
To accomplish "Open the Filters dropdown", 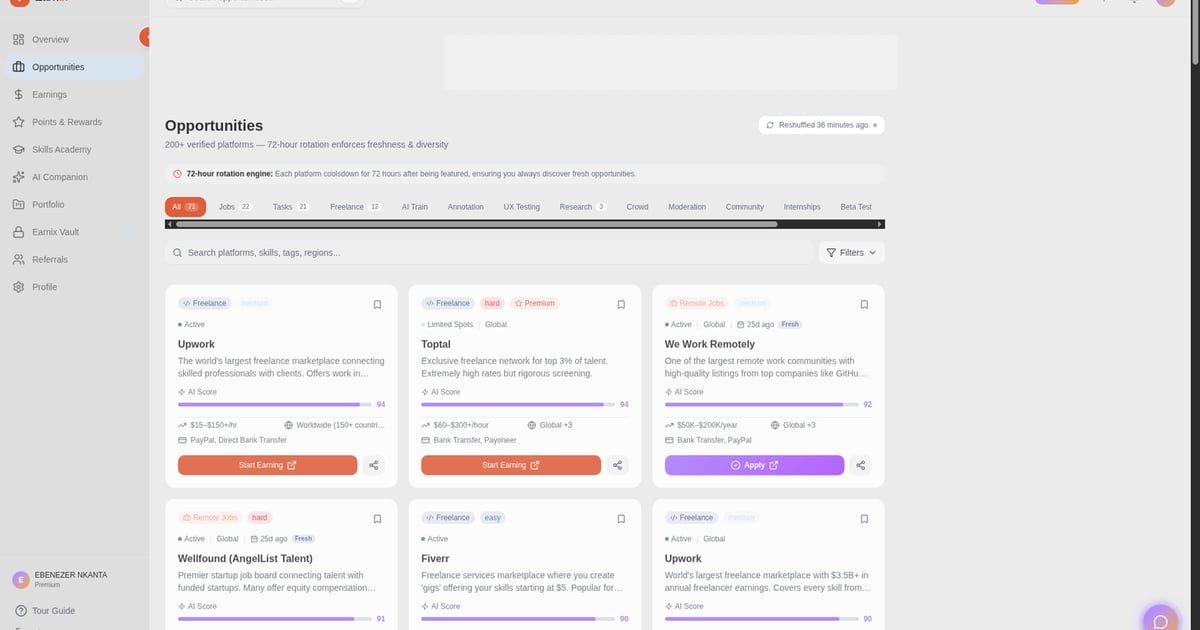I will coord(851,253).
